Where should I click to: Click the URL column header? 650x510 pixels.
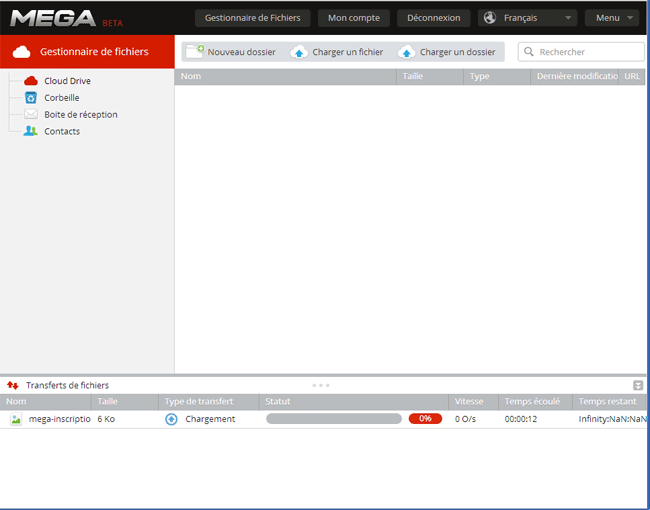coord(632,76)
